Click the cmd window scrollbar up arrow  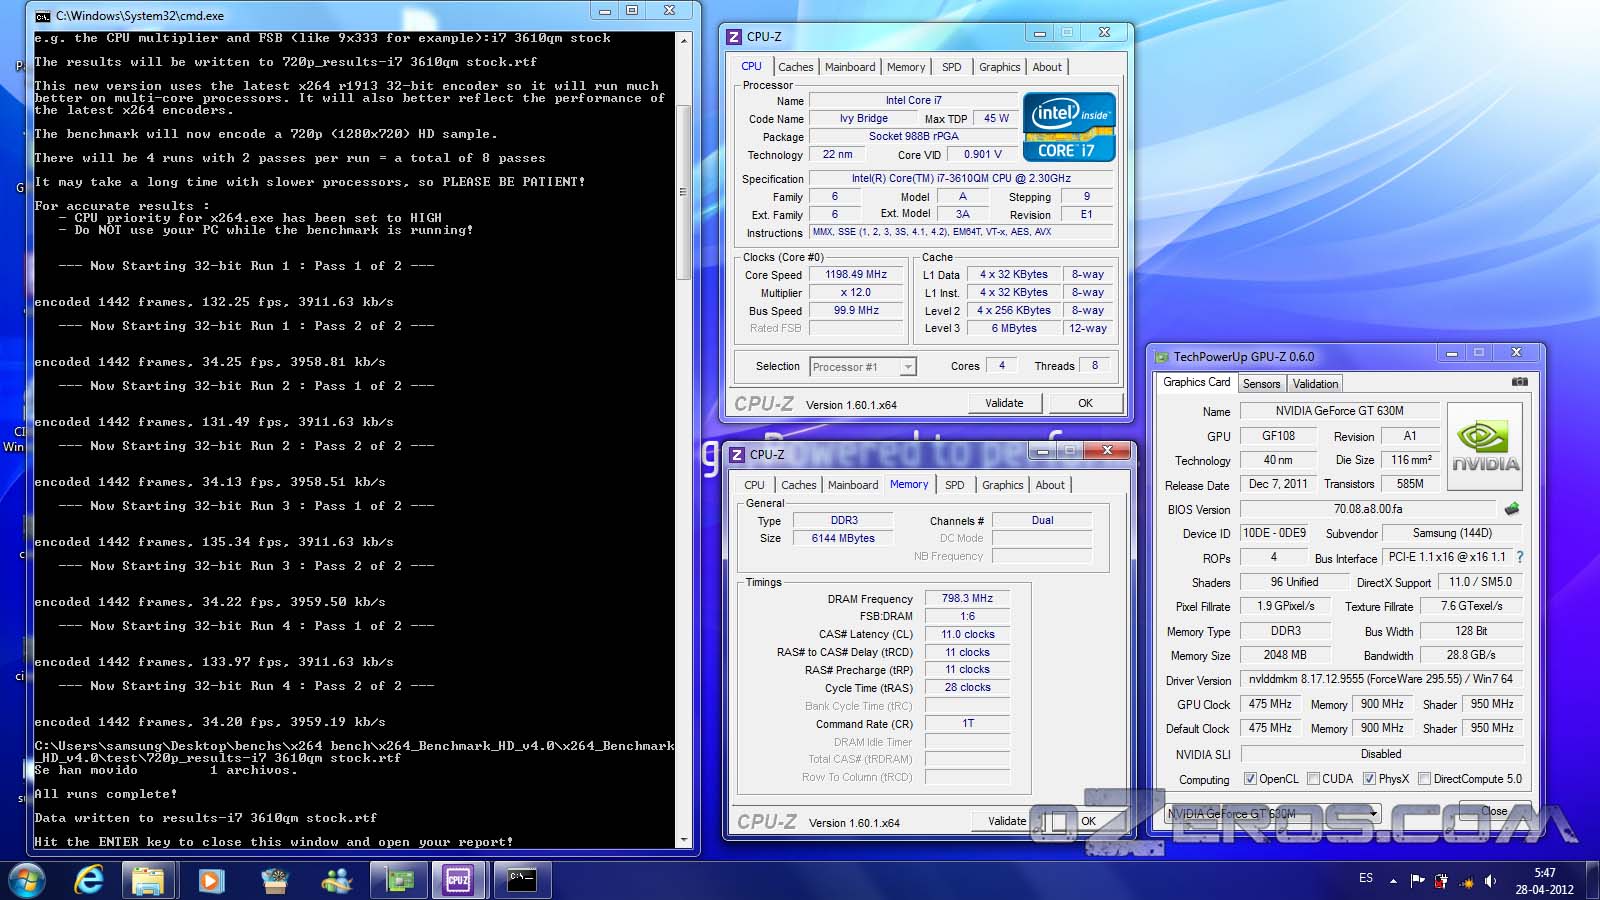point(685,41)
